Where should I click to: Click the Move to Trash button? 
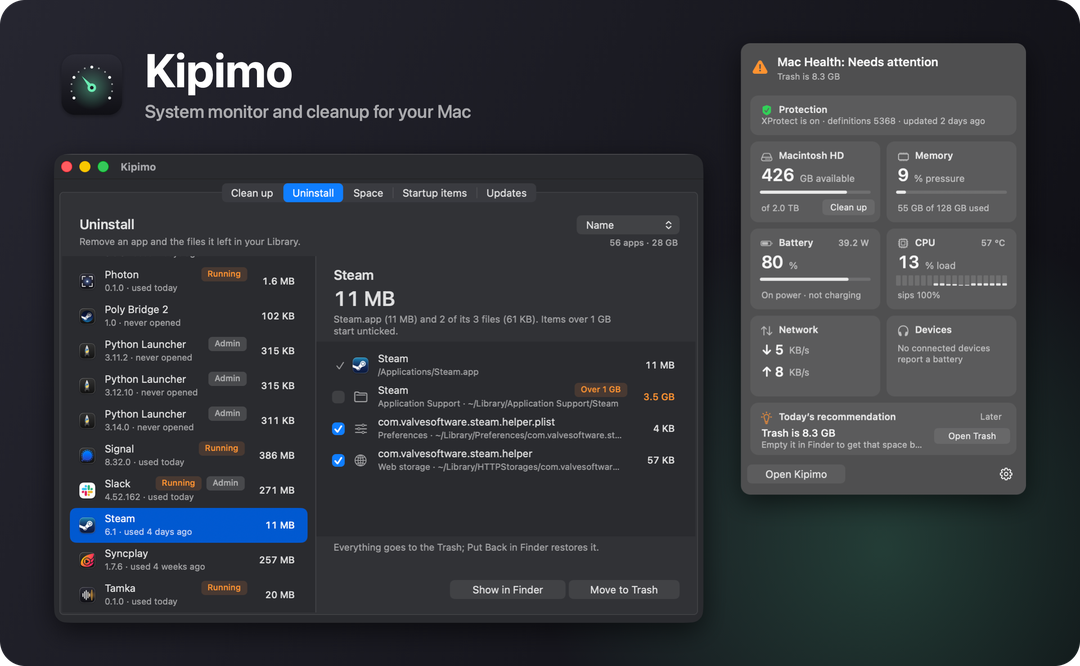(x=623, y=590)
